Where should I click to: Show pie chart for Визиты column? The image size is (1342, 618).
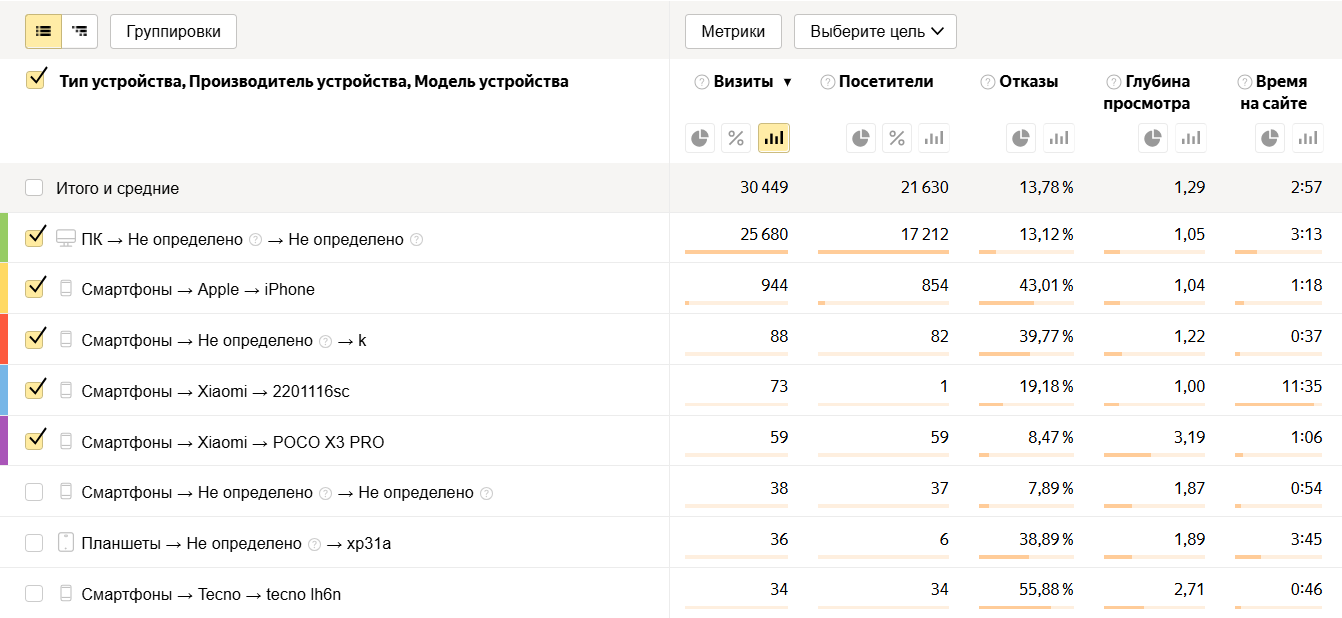point(700,138)
